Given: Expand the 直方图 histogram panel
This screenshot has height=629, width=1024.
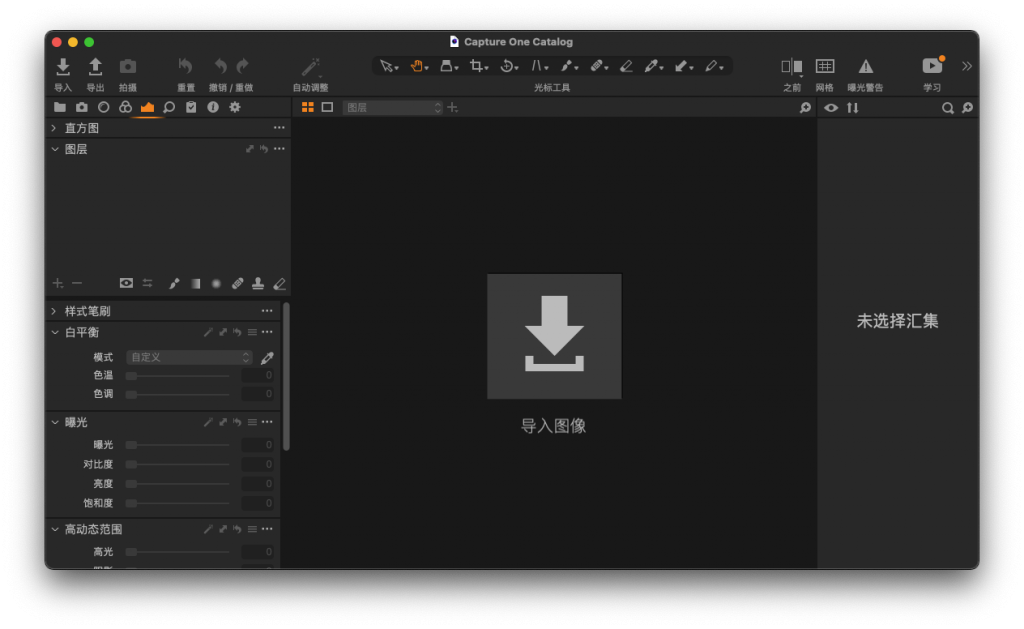Looking at the screenshot, I should (x=54, y=128).
